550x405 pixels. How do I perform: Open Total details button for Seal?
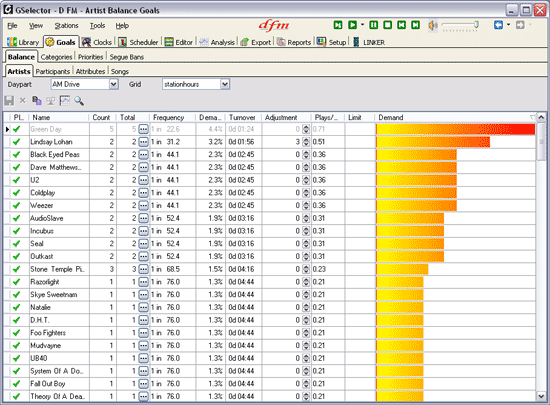tap(143, 244)
